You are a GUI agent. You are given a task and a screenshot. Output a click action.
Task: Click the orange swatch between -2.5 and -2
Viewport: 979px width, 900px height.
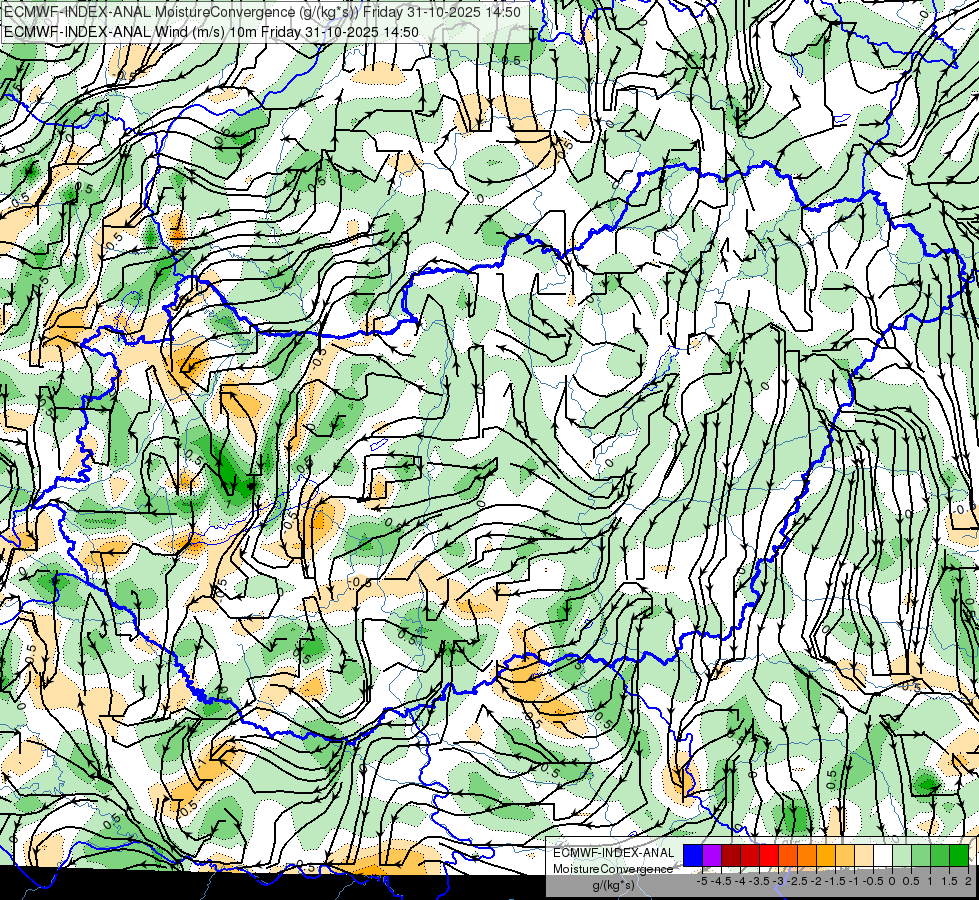pyautogui.click(x=807, y=856)
